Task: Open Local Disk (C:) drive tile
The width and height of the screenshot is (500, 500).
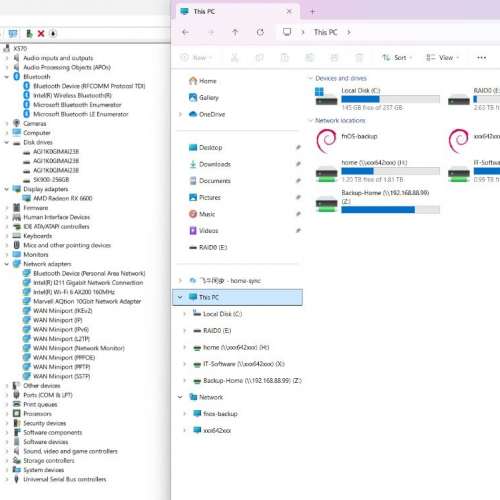Action: (377, 99)
